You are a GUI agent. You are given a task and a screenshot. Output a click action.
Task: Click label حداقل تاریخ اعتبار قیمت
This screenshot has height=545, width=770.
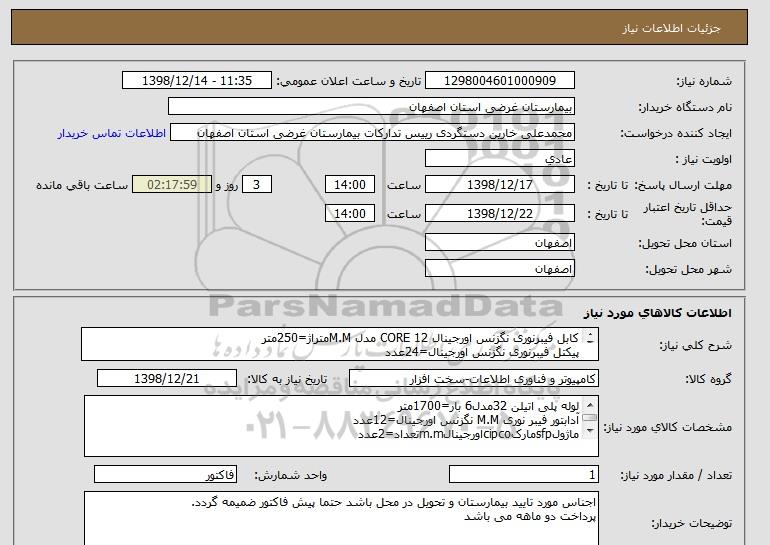688,214
